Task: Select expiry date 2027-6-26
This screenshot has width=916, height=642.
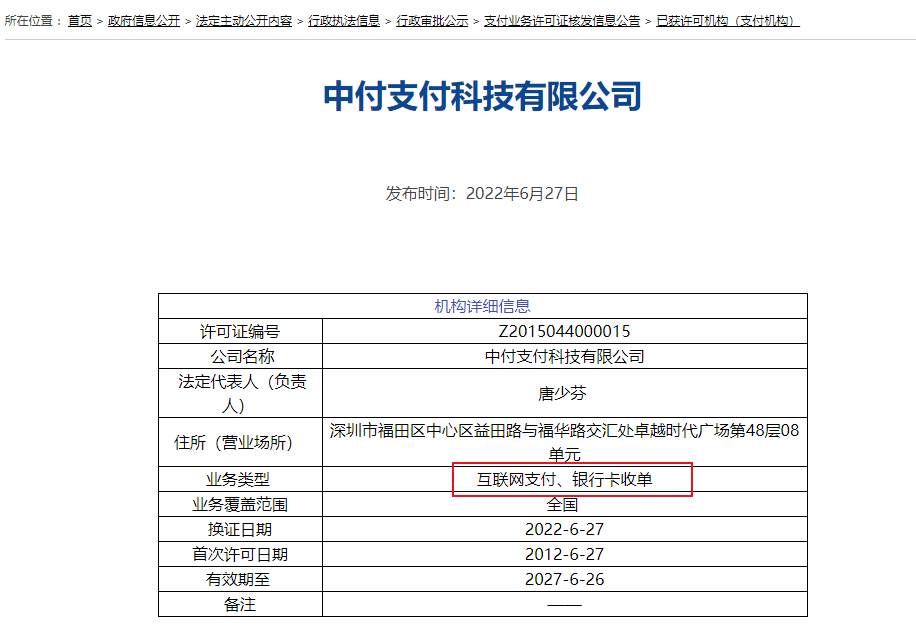Action: [564, 579]
